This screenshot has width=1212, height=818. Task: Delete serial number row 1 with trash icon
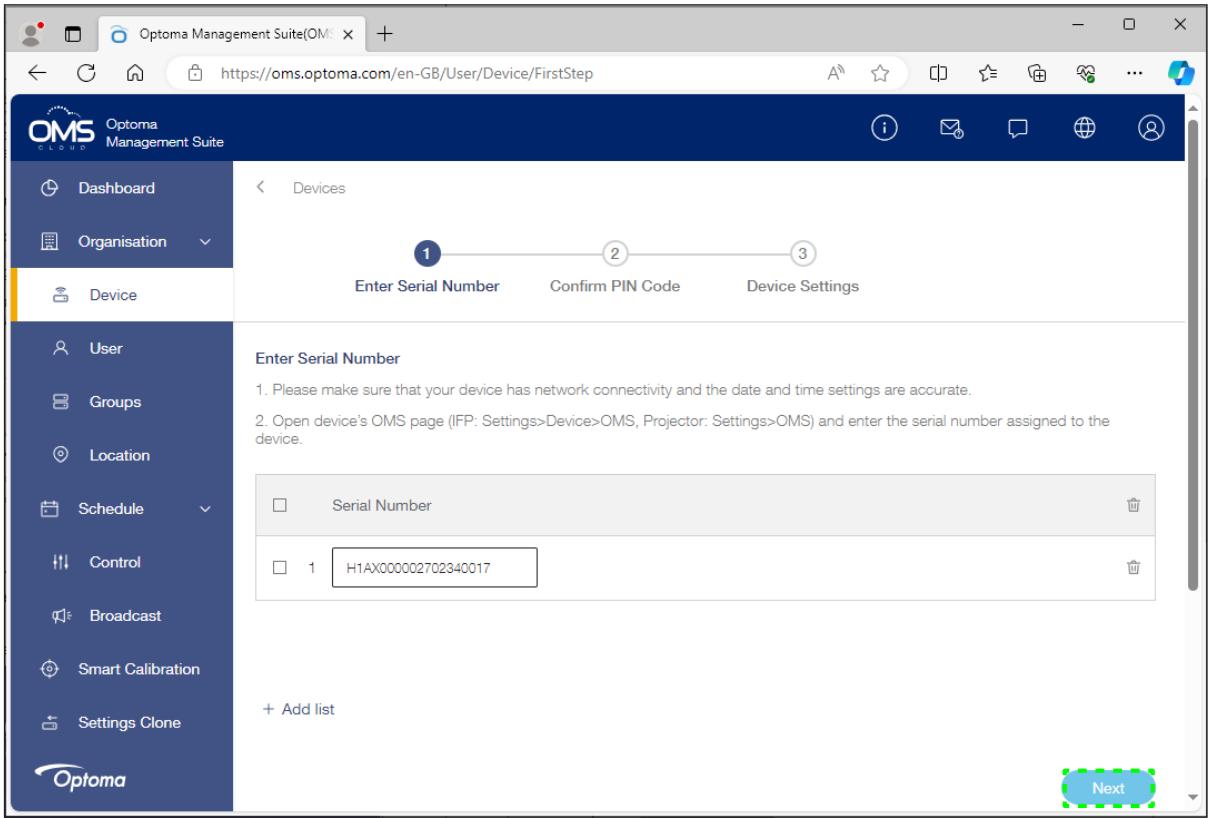pos(1133,568)
